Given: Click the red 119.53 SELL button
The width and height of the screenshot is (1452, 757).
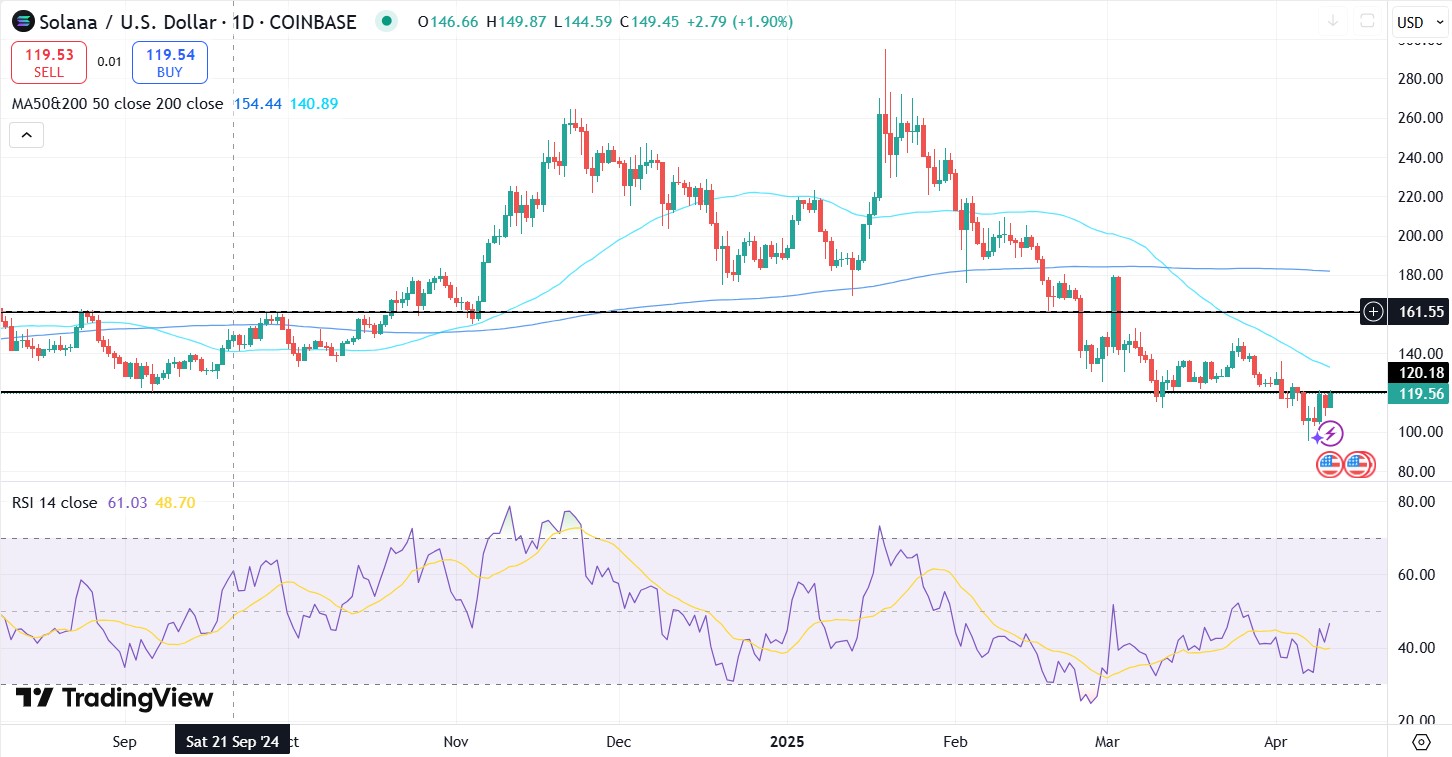Looking at the screenshot, I should 48,62.
